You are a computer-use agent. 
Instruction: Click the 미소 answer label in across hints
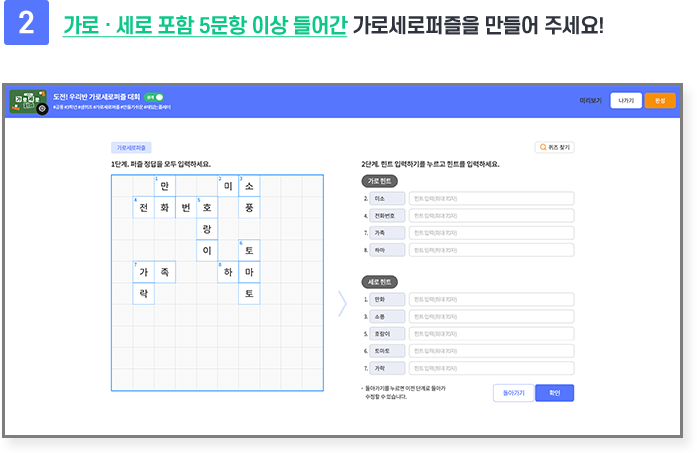pyautogui.click(x=387, y=198)
